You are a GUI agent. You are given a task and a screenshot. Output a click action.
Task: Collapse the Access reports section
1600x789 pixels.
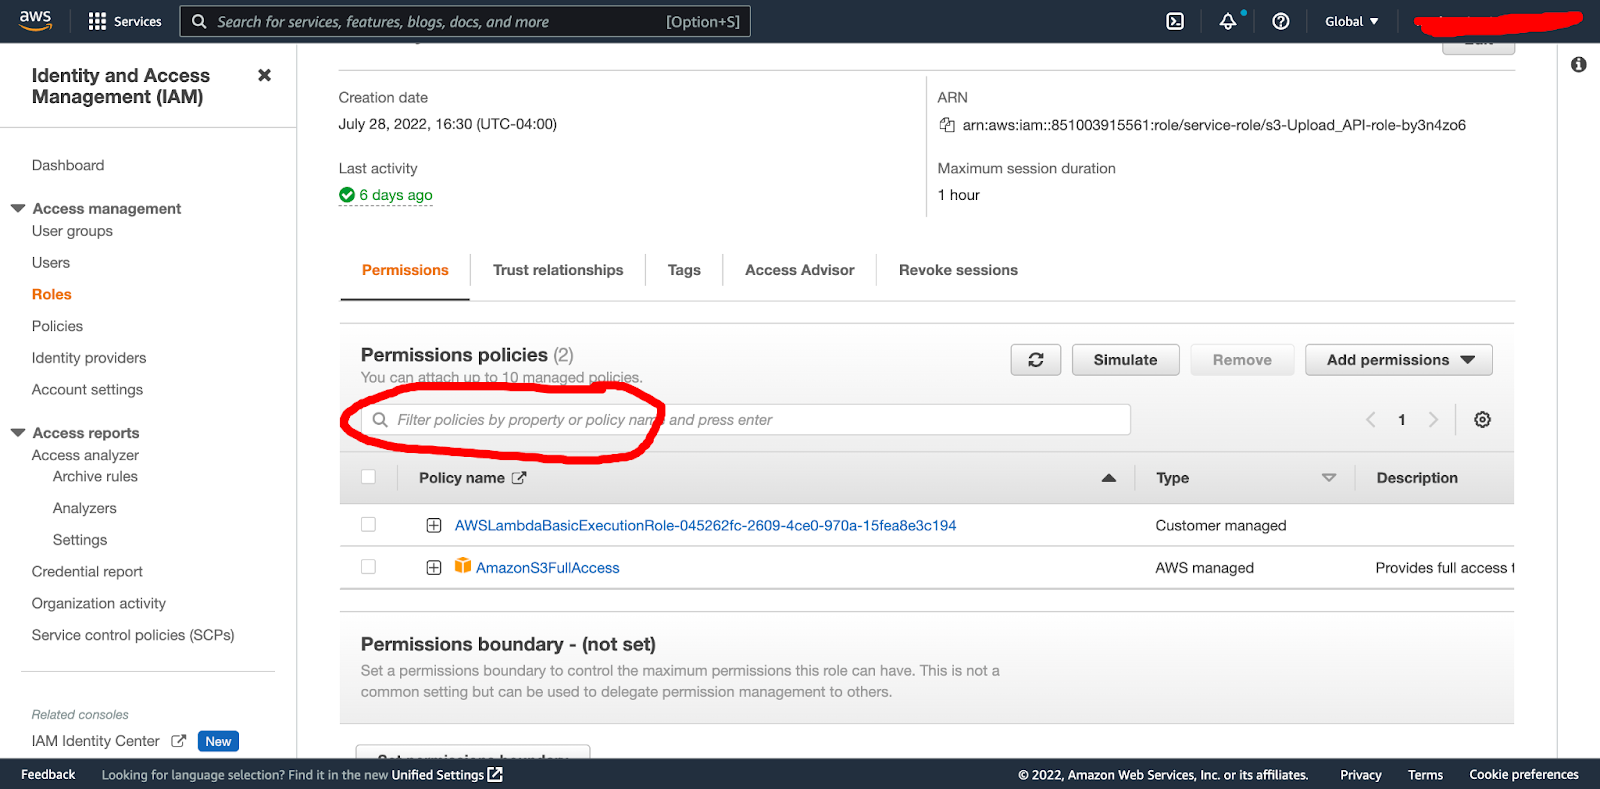pyautogui.click(x=18, y=432)
